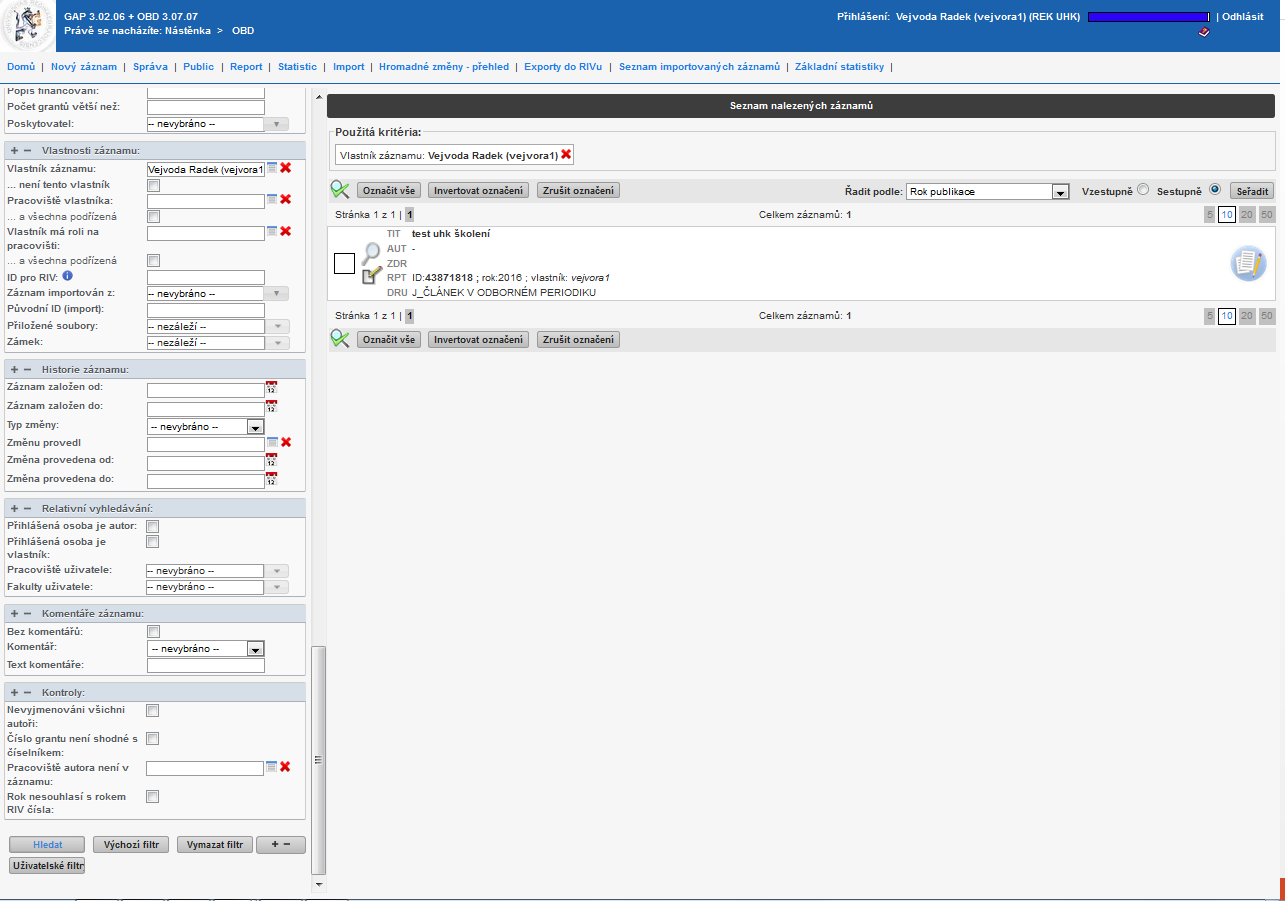Screen dimensions: 1285x901
Task: Remove the Vlastník záznamu criterion via its red X
Action: [x=566, y=154]
